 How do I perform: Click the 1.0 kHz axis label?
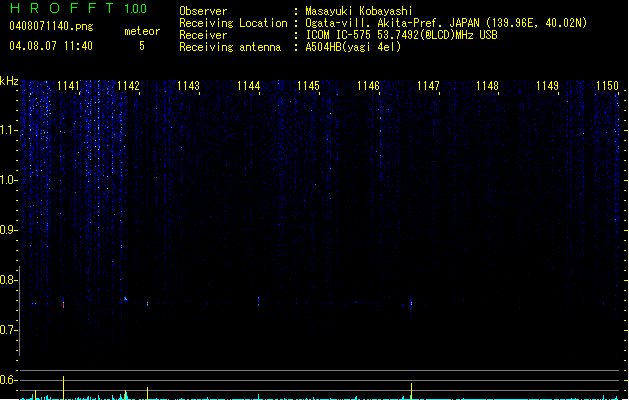(8, 180)
